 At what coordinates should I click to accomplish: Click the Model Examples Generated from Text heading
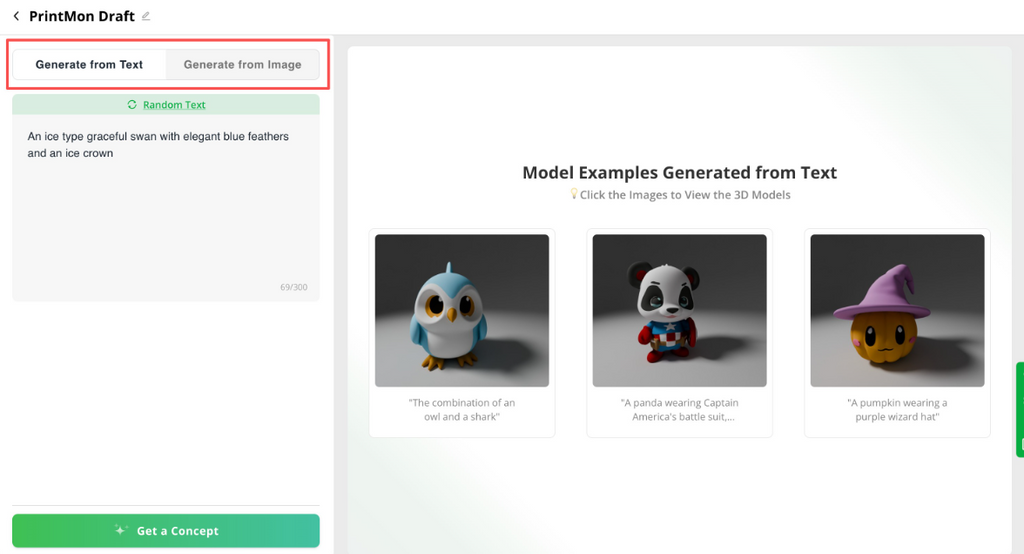[x=679, y=173]
